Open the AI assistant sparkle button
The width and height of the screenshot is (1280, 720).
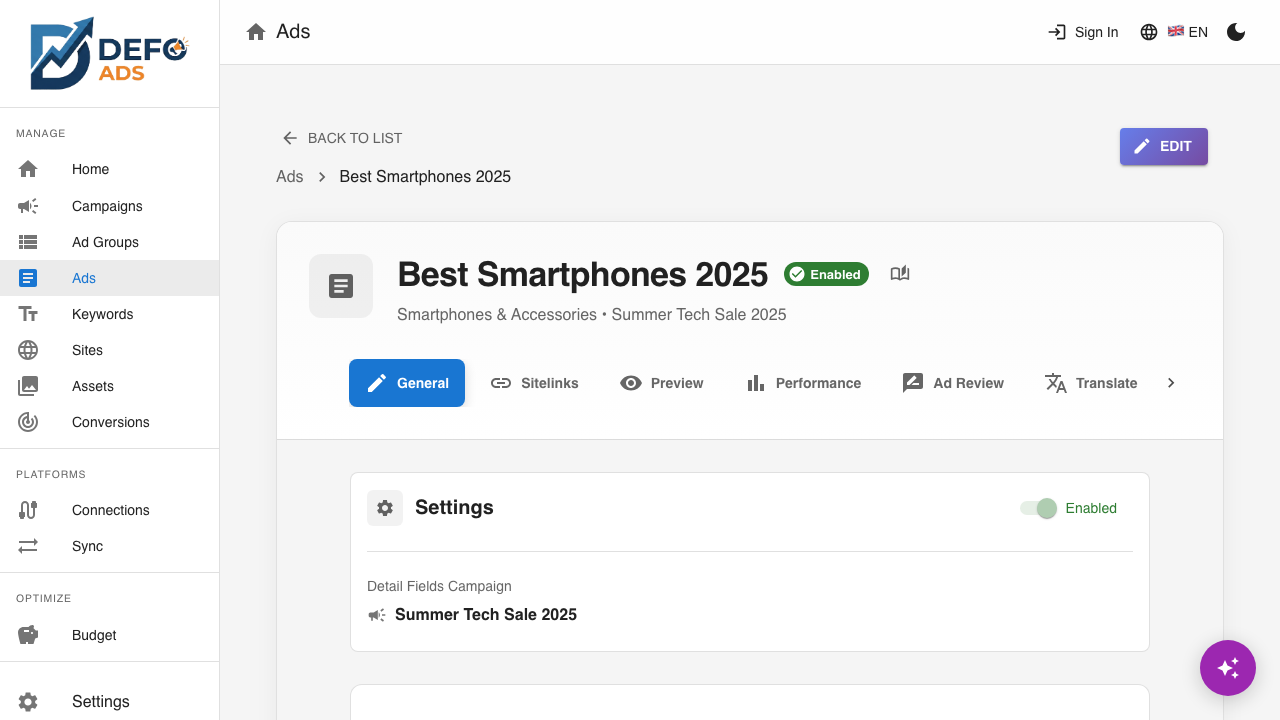(x=1228, y=668)
